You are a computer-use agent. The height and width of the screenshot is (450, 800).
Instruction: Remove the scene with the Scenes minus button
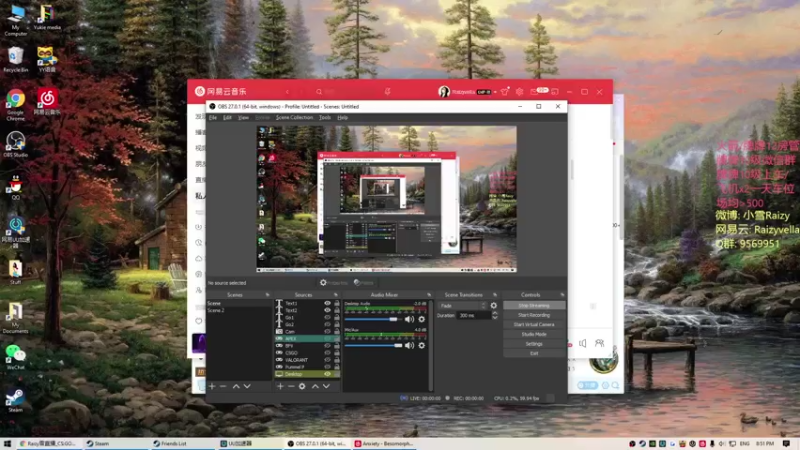[x=223, y=387]
